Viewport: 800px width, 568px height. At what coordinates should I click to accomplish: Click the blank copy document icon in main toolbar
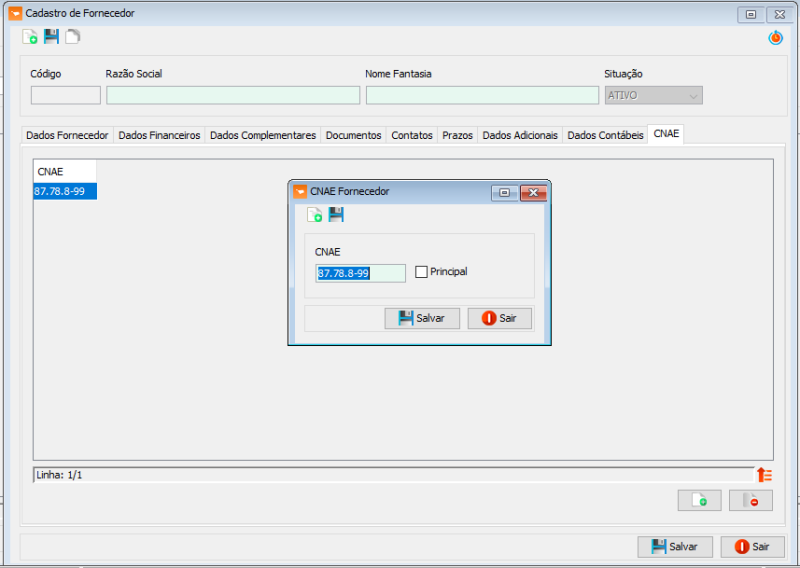[x=72, y=37]
